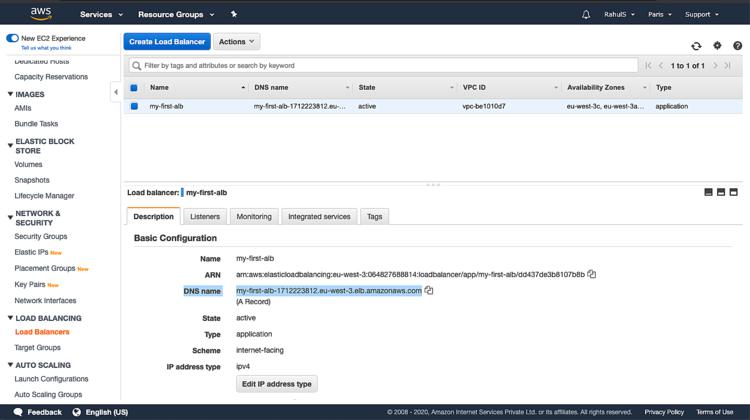The image size is (750, 420).
Task: Open the pin shortcuts icon in navbar
Action: point(234,15)
